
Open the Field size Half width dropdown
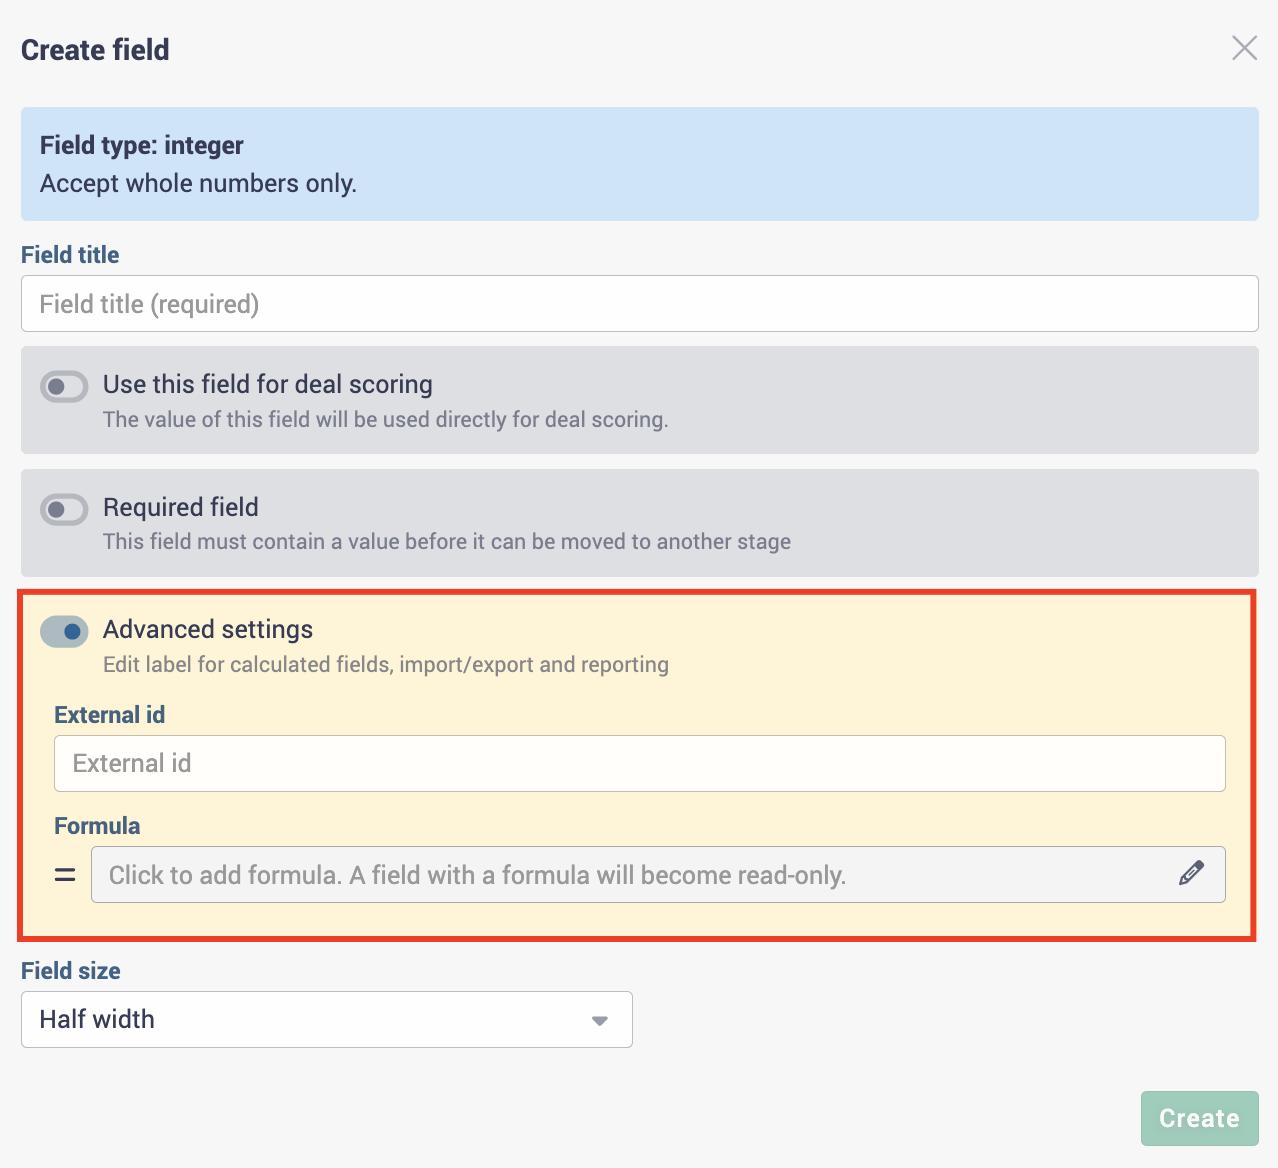[x=327, y=1019]
